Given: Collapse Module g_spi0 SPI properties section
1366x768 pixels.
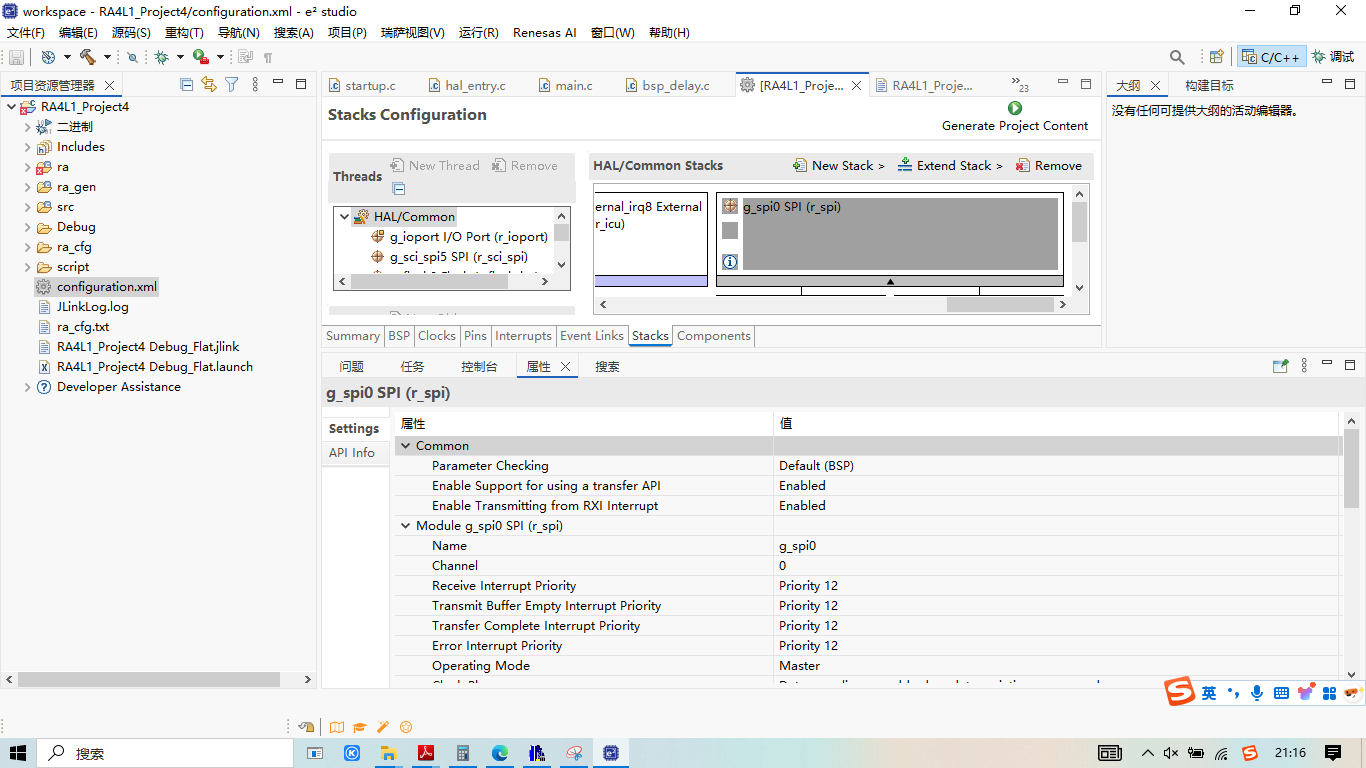Looking at the screenshot, I should click(x=406, y=526).
